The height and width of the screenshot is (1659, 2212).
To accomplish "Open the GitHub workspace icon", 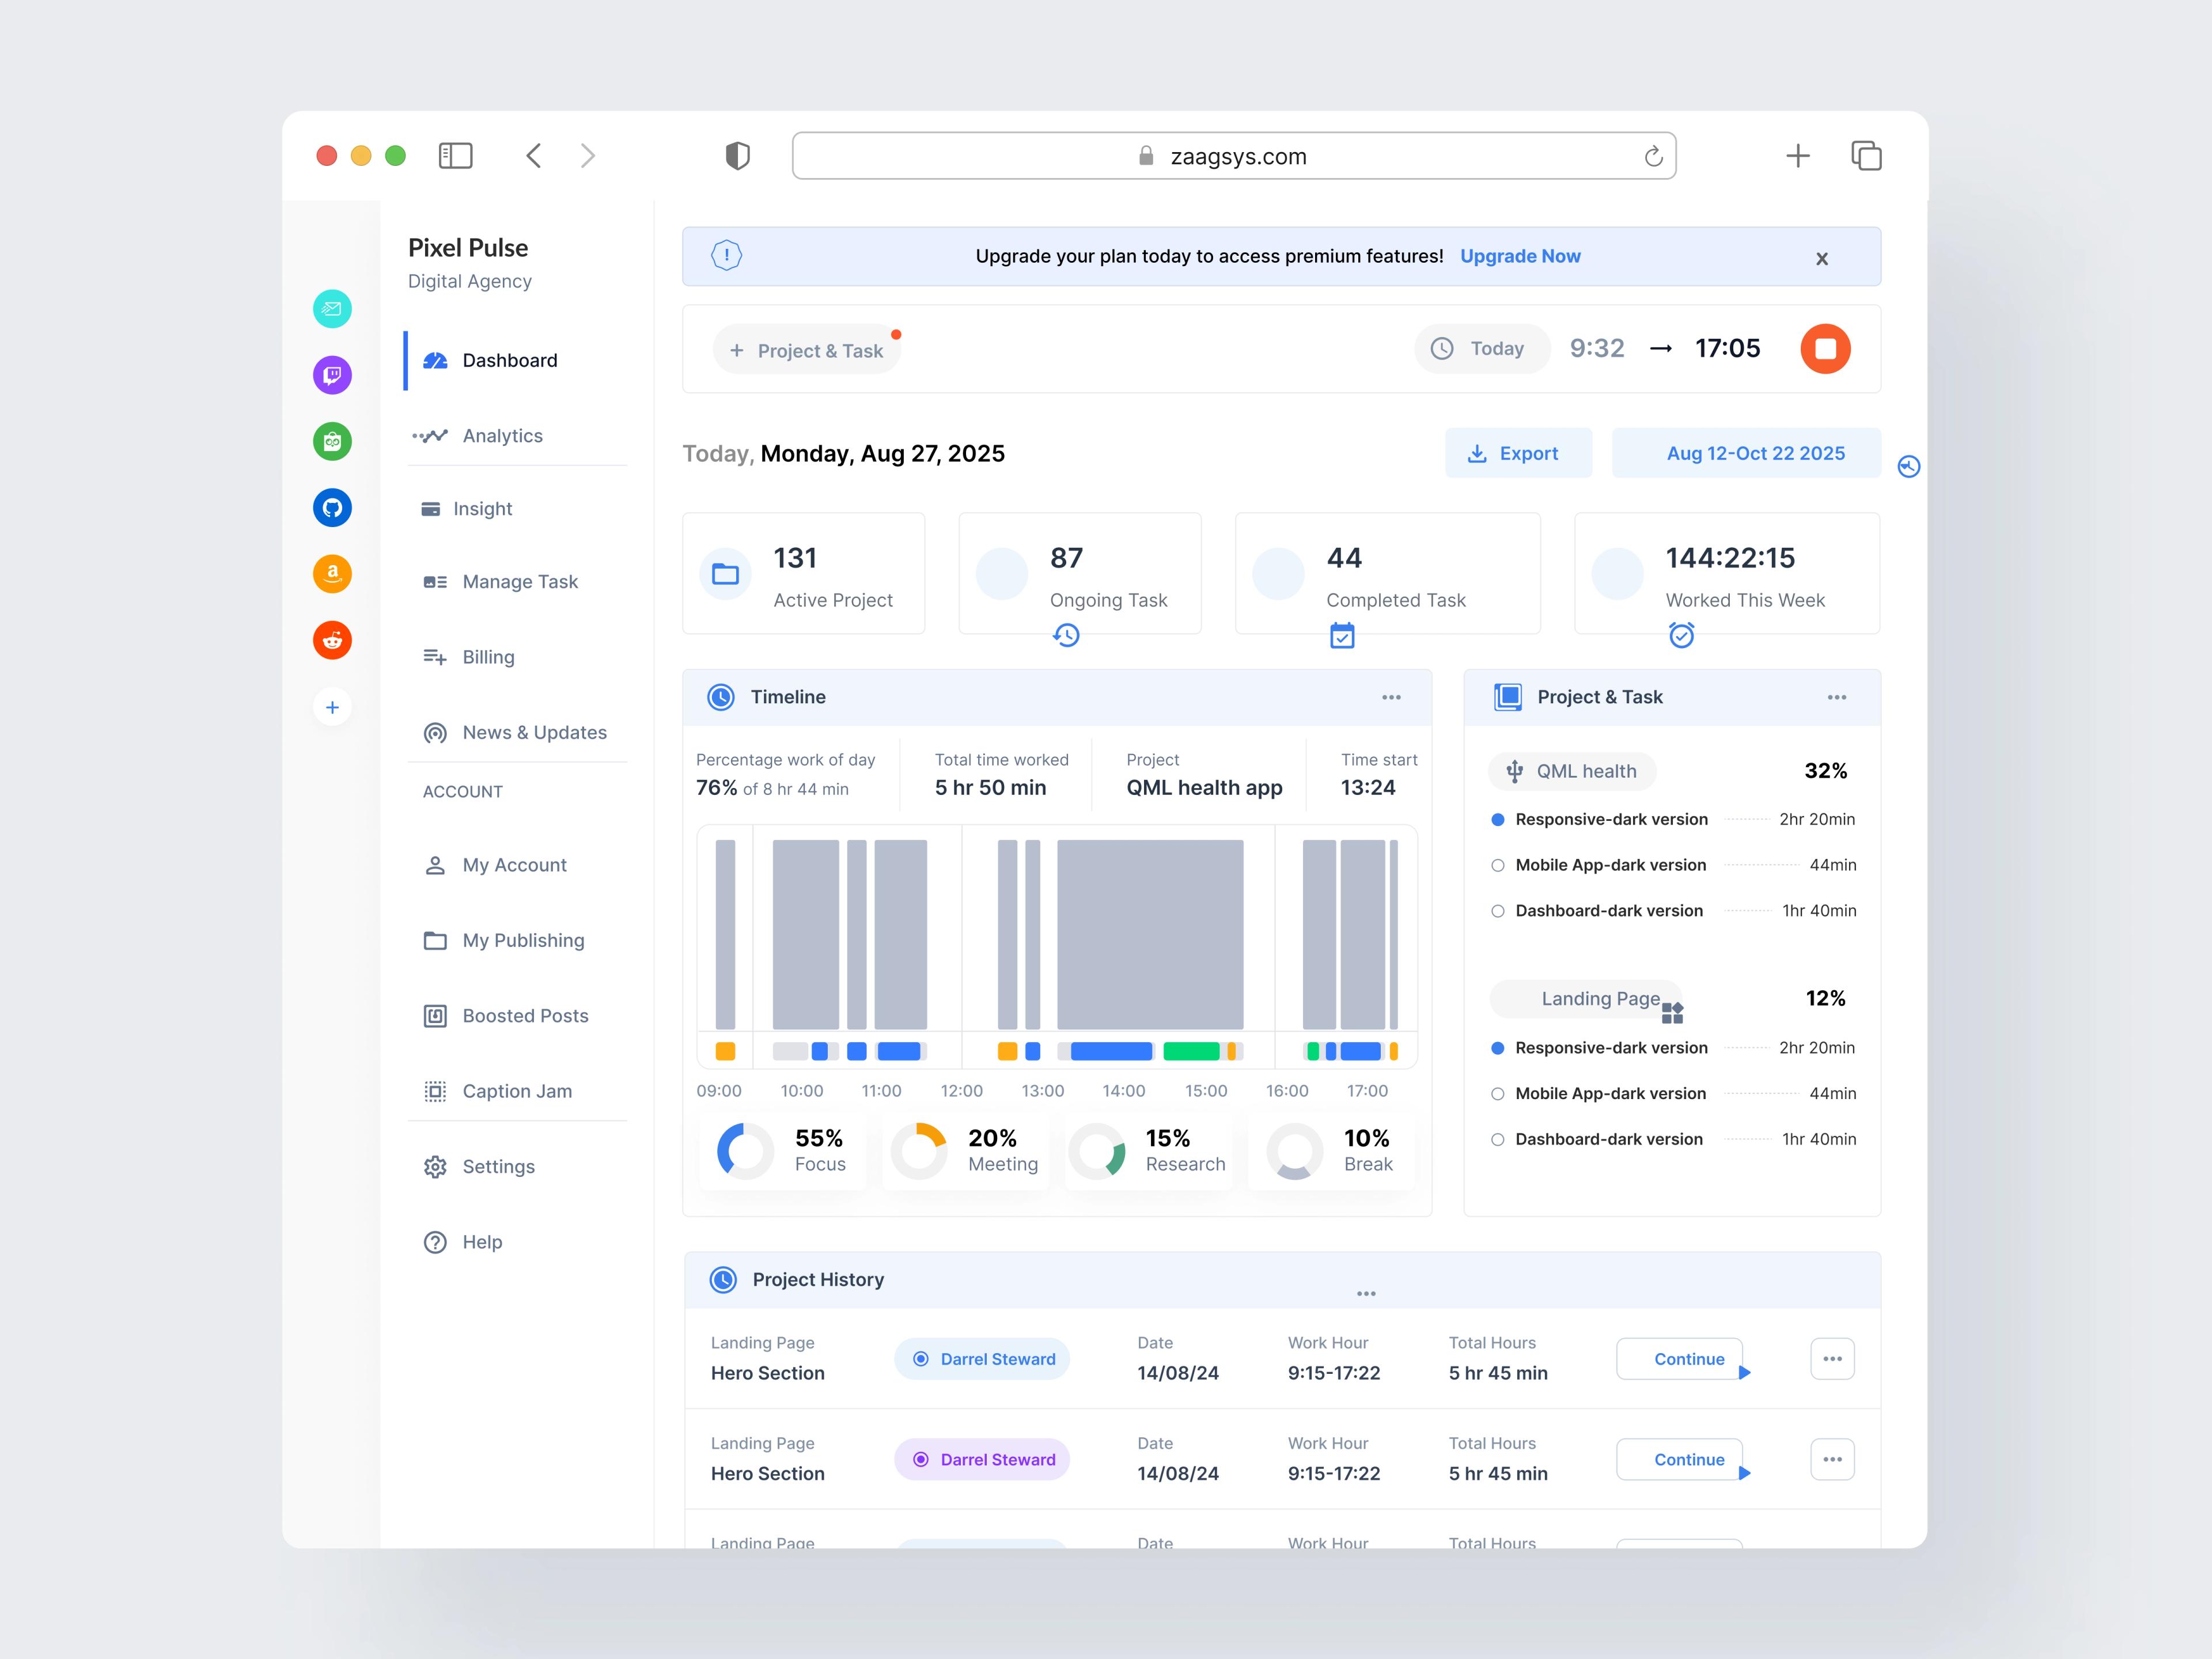I will pos(332,508).
